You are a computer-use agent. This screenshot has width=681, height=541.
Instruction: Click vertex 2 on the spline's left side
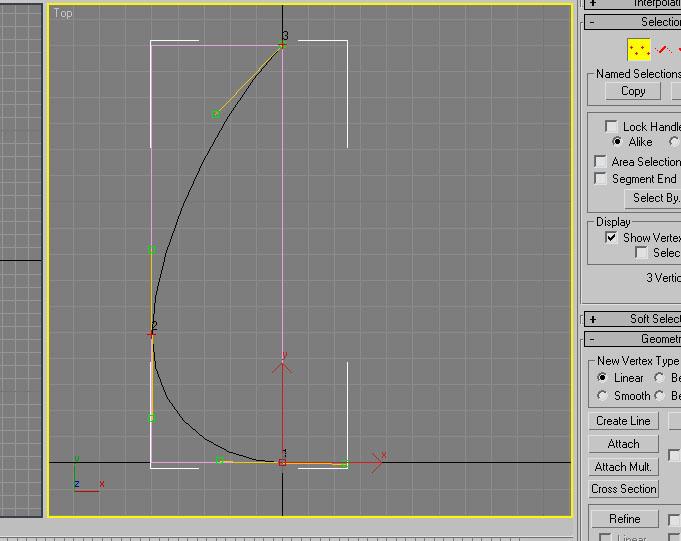tap(151, 334)
